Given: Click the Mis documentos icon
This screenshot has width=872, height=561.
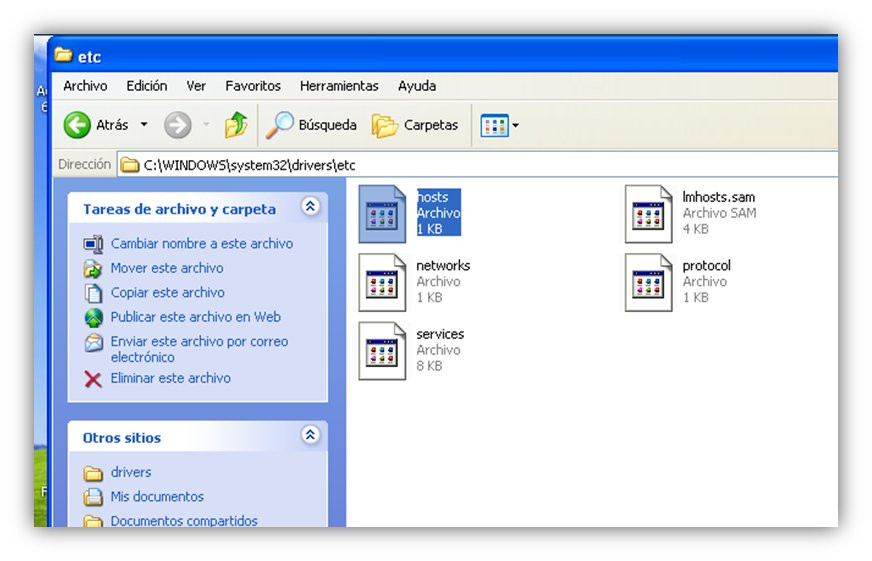Looking at the screenshot, I should pos(93,497).
